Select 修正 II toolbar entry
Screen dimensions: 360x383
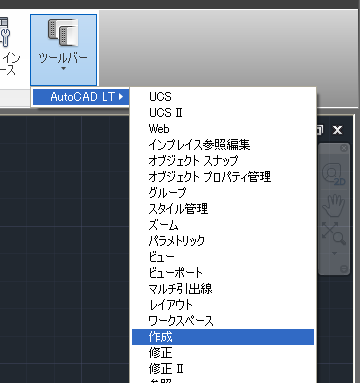tap(223, 369)
